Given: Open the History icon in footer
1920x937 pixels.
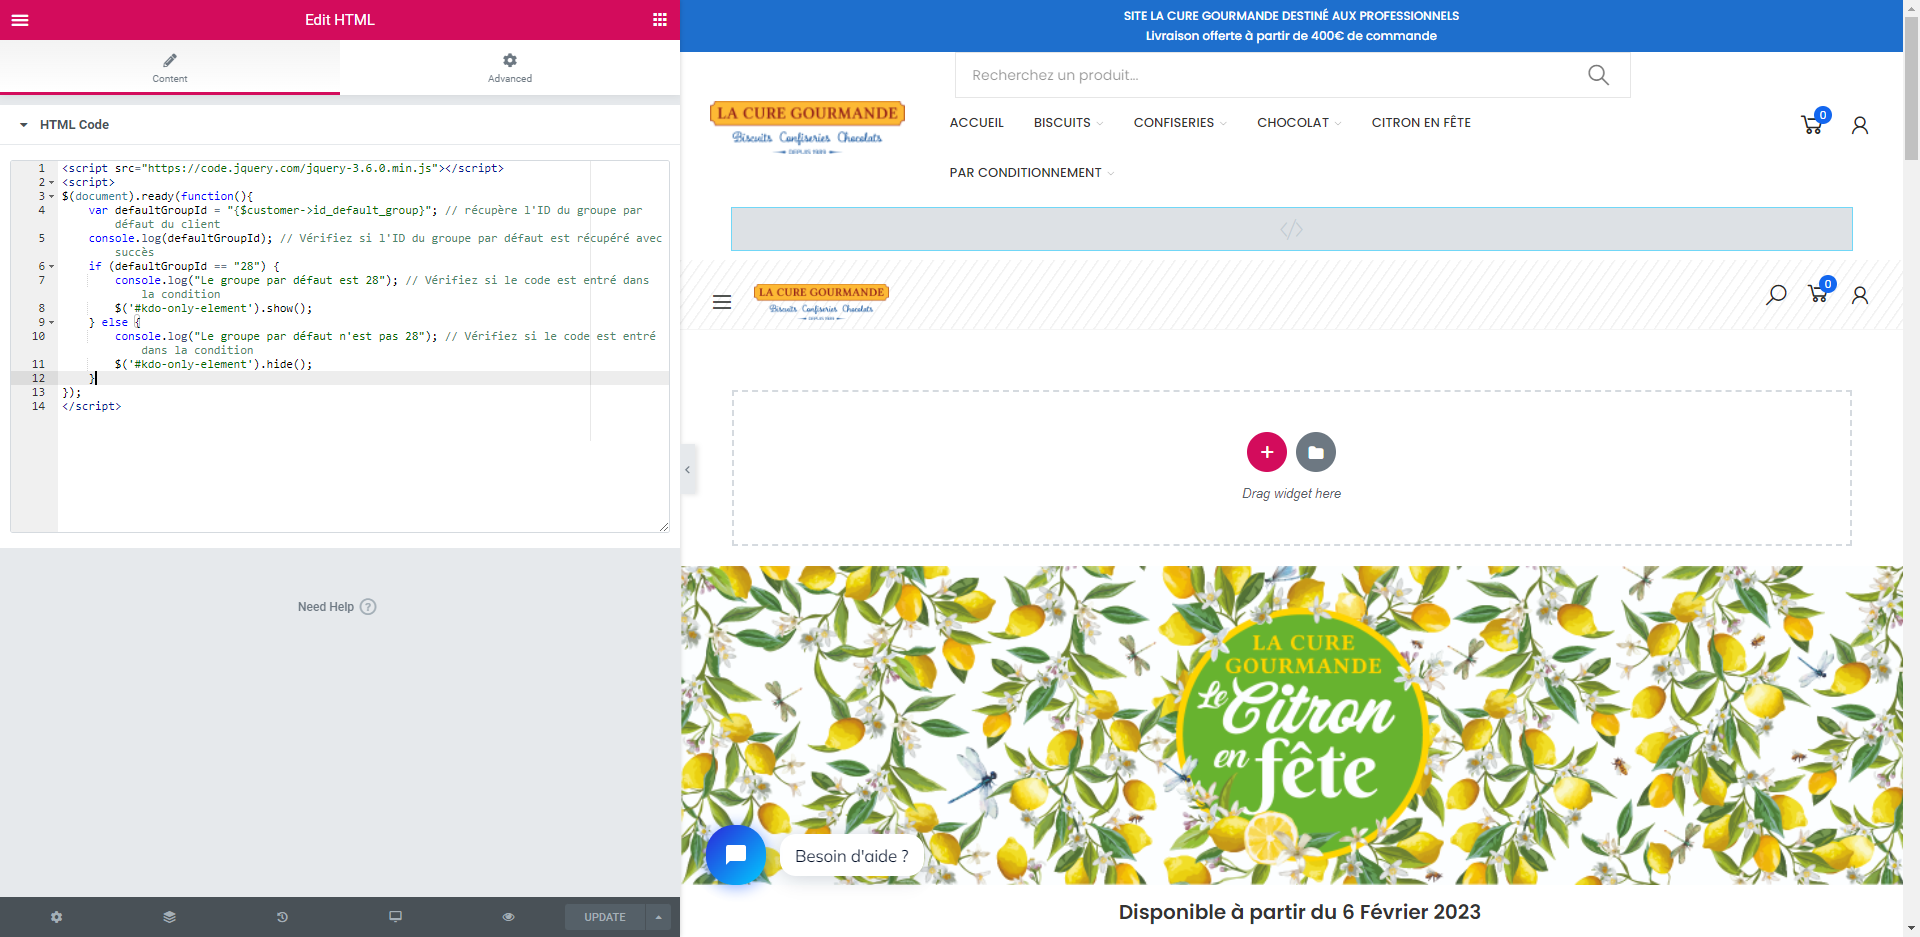Looking at the screenshot, I should point(283,917).
